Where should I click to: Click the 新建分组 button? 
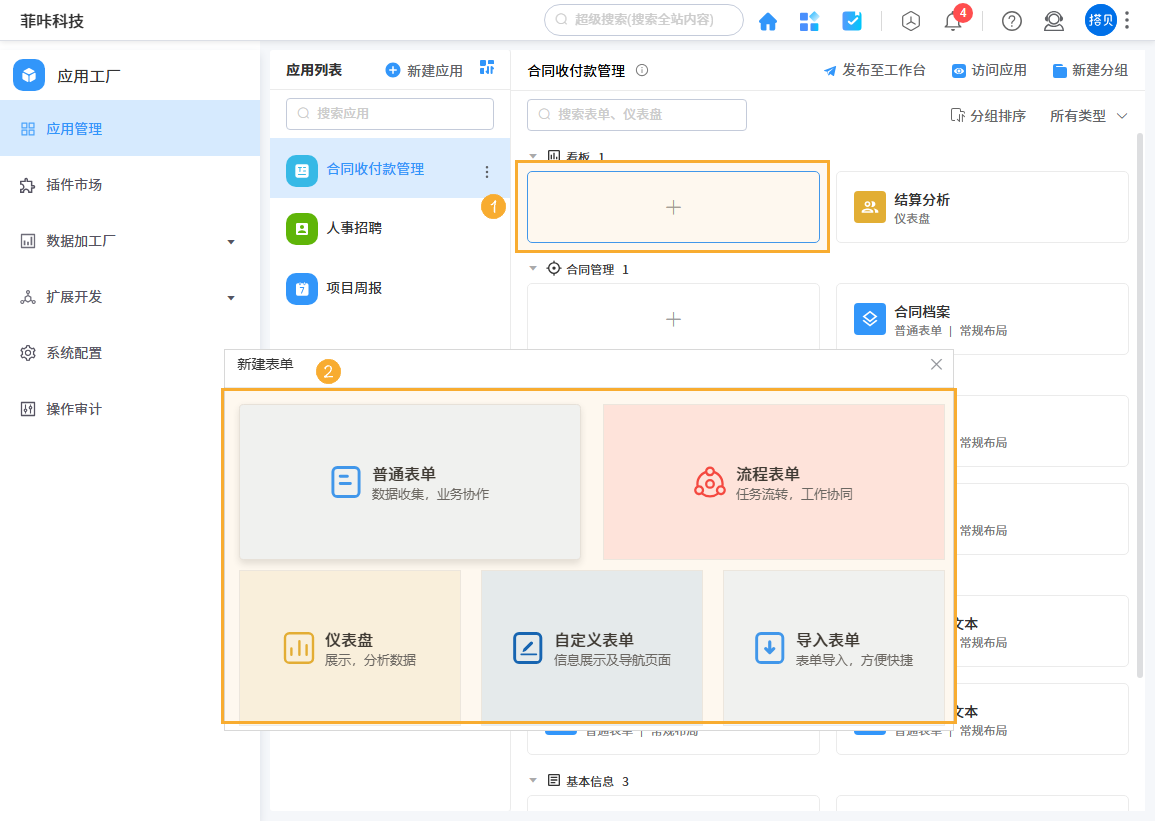click(1088, 70)
